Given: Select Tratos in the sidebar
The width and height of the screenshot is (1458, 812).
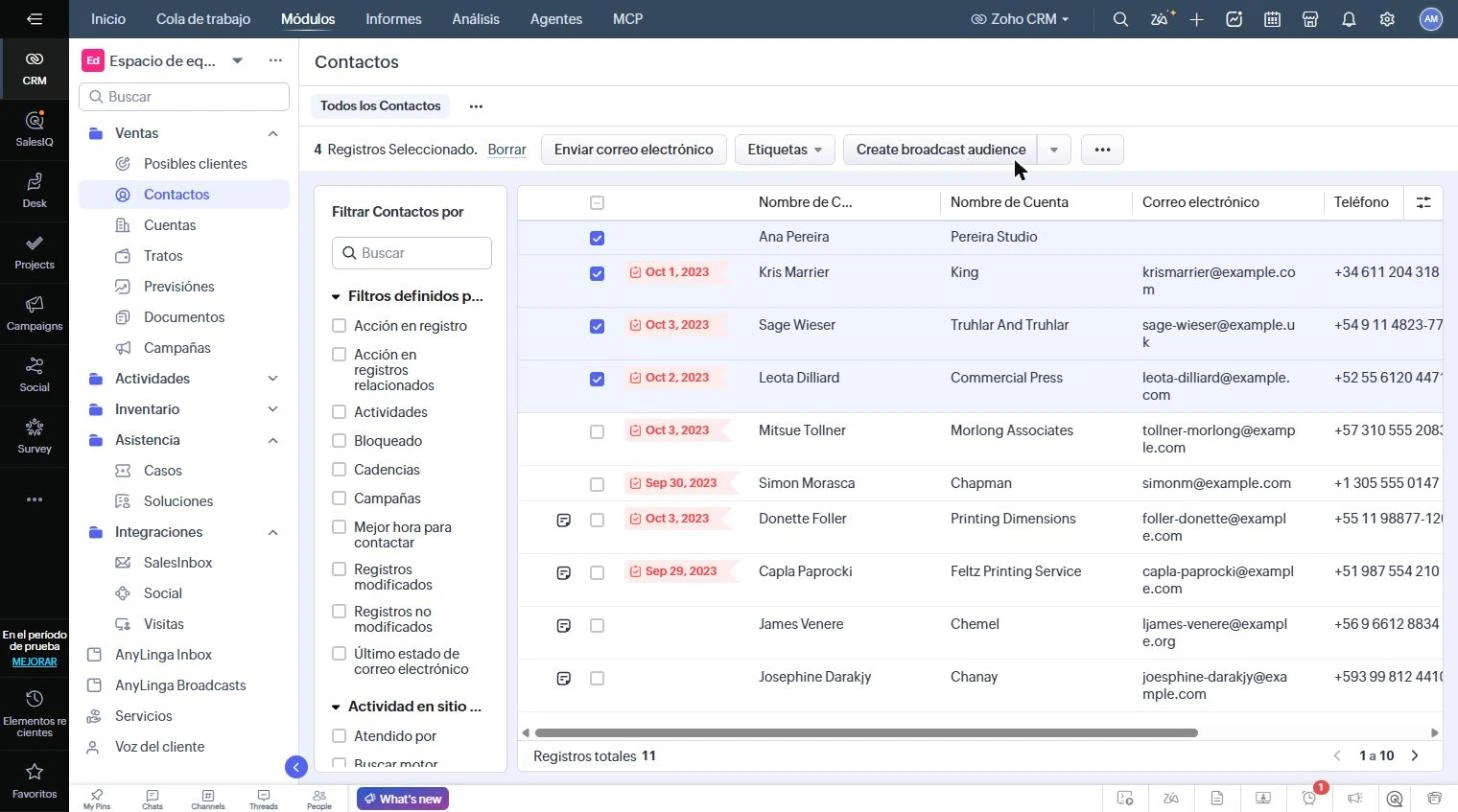Looking at the screenshot, I should [163, 256].
